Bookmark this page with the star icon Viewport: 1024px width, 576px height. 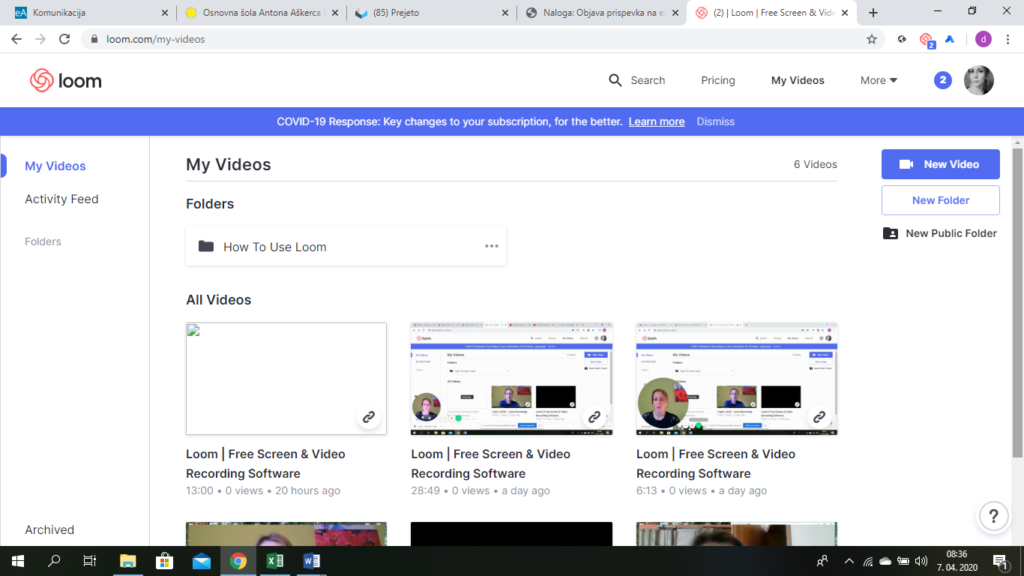tap(871, 39)
